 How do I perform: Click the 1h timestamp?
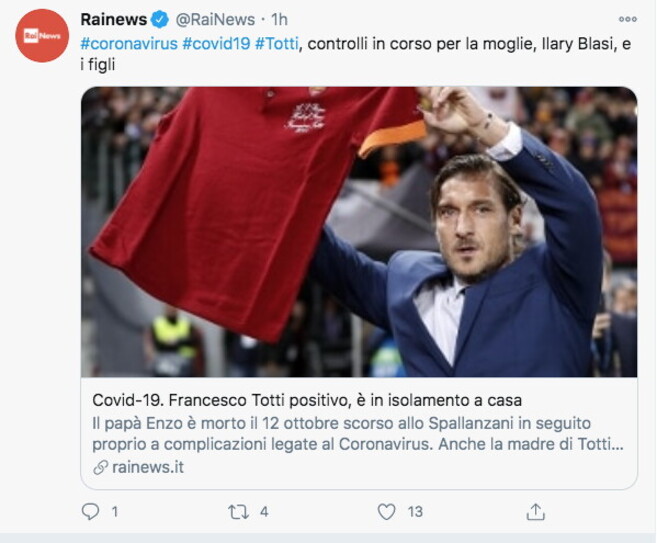point(279,20)
